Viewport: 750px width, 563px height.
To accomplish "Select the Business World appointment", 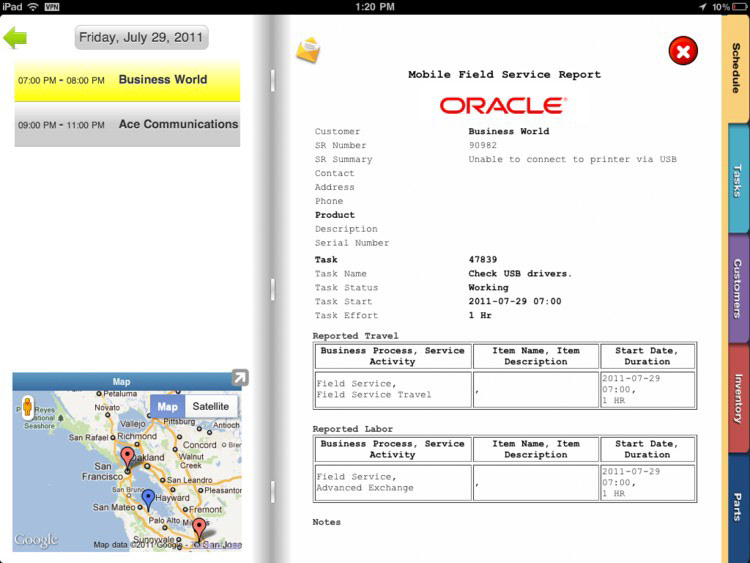I will 127,80.
